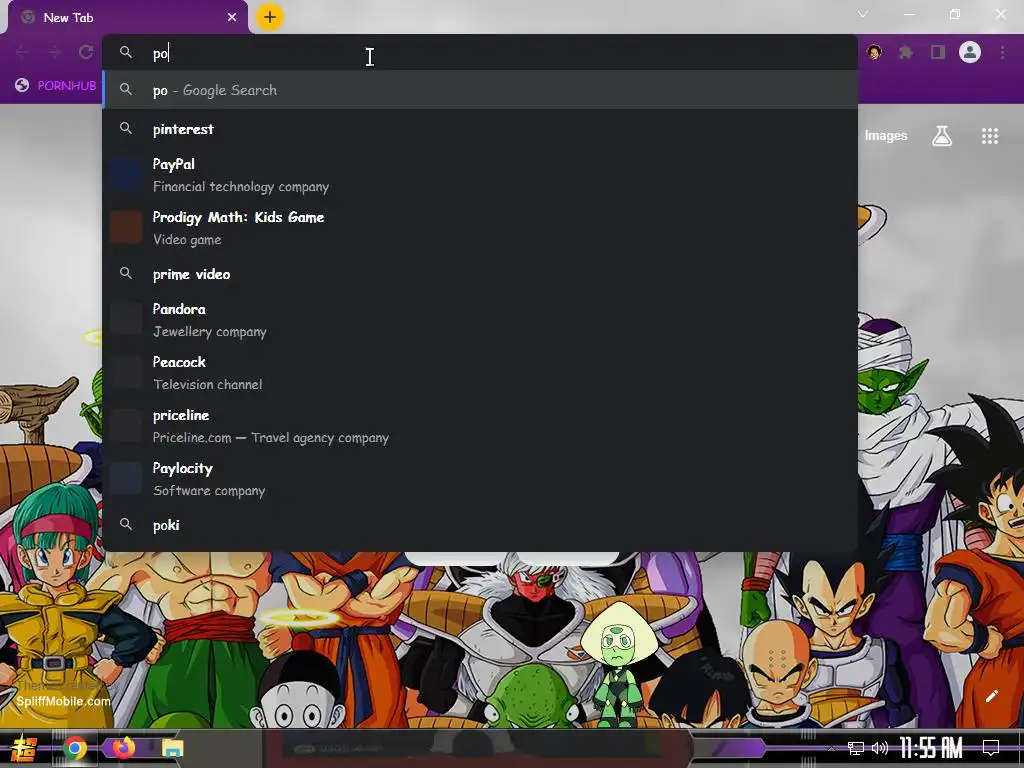Viewport: 1024px width, 768px height.
Task: Click the 11:55 AM taskbar clock
Action: pyautogui.click(x=931, y=748)
